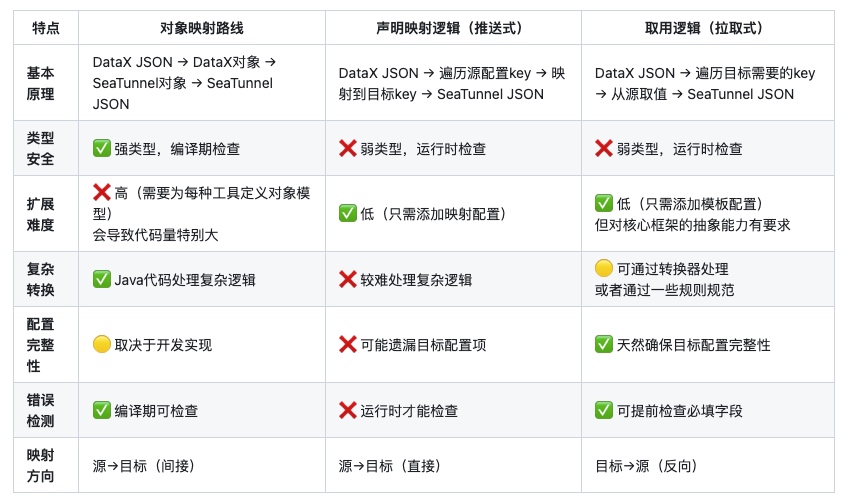This screenshot has height=497, width=849.
Task: Click red X before 可能遗漏目标配置项
Action: pyautogui.click(x=348, y=345)
